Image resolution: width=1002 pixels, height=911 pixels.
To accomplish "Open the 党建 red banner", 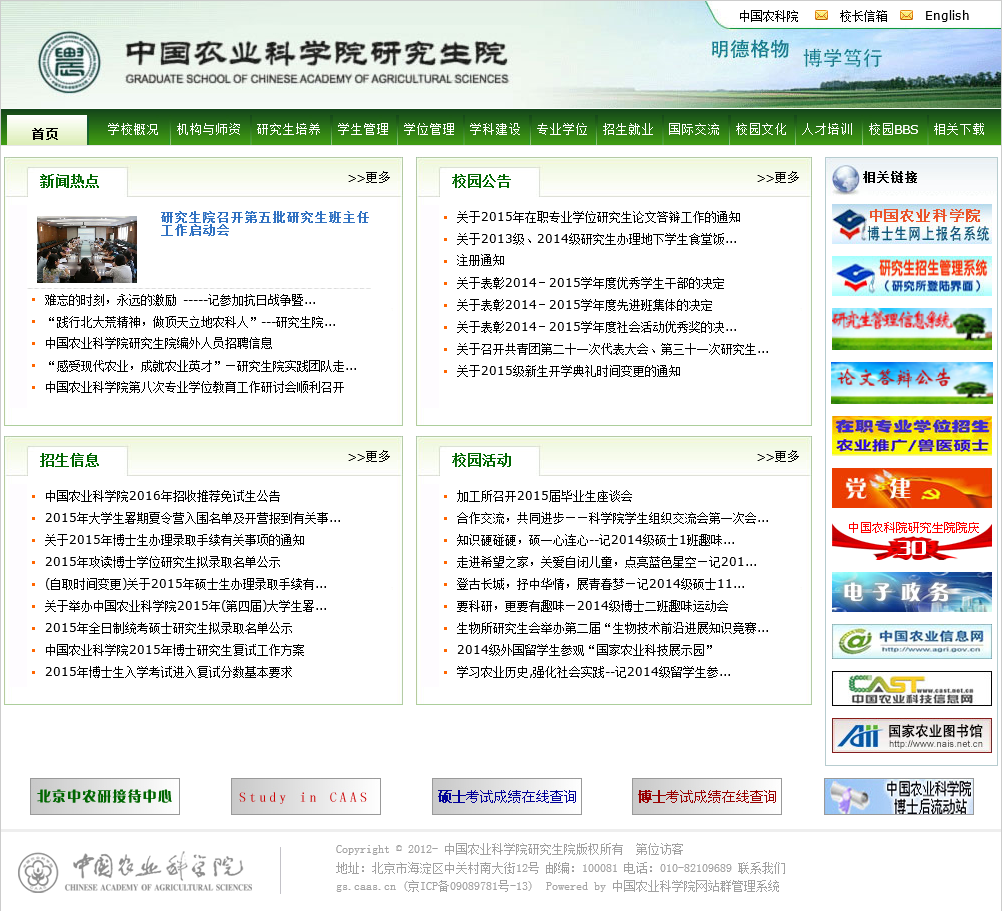I will tap(911, 488).
